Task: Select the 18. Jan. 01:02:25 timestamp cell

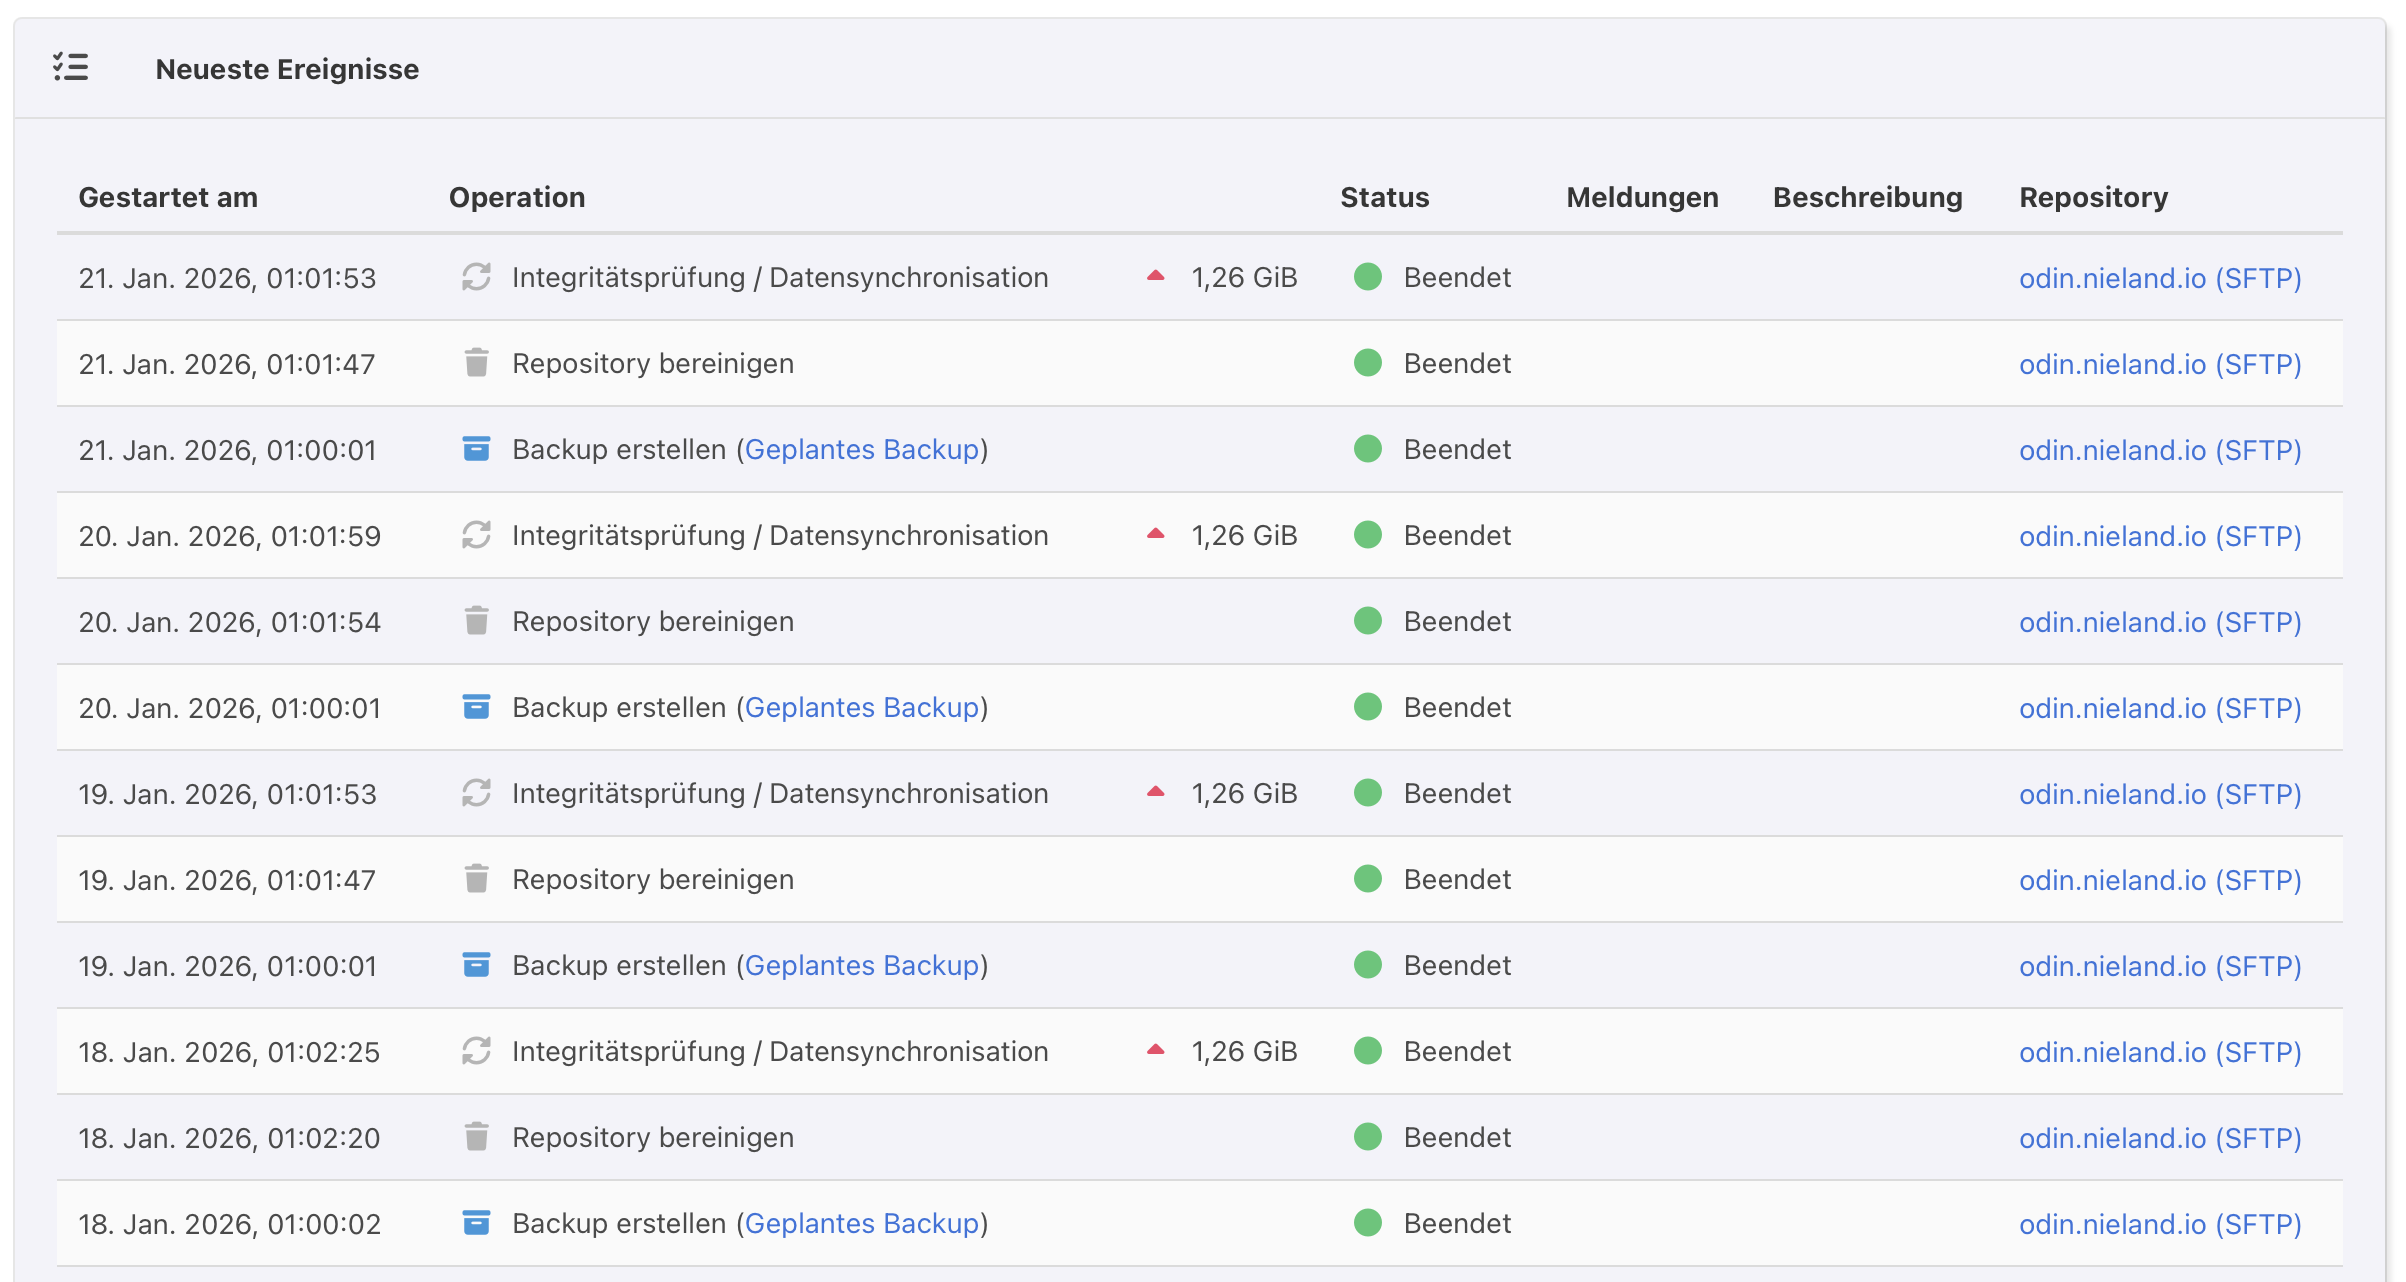Action: (x=229, y=1051)
